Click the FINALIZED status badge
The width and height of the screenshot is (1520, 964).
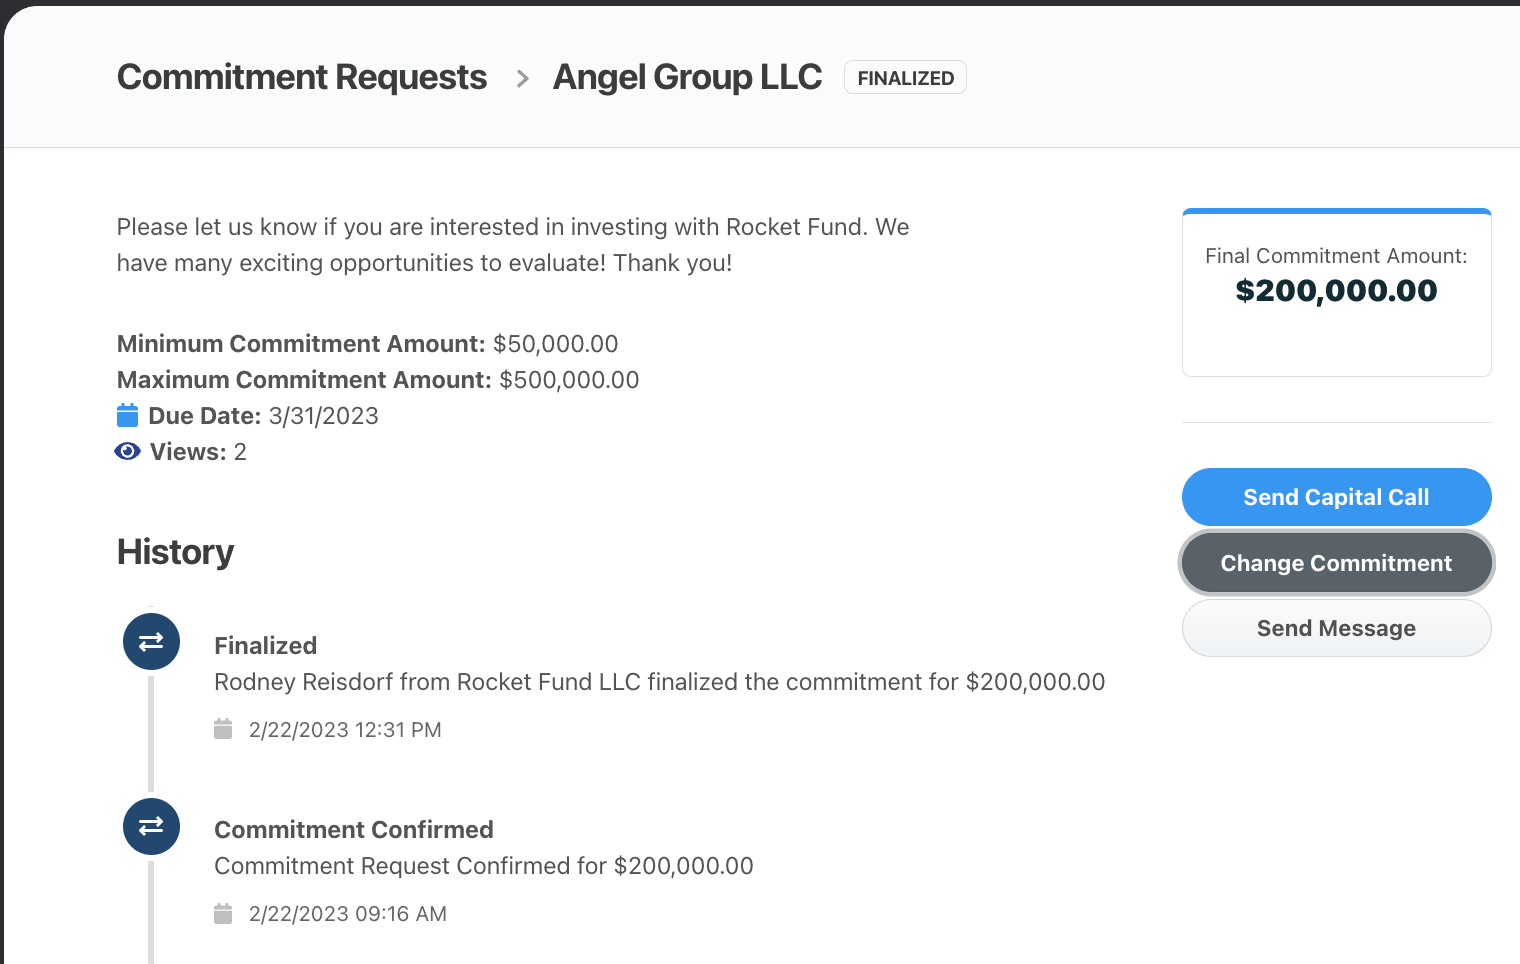904,77
